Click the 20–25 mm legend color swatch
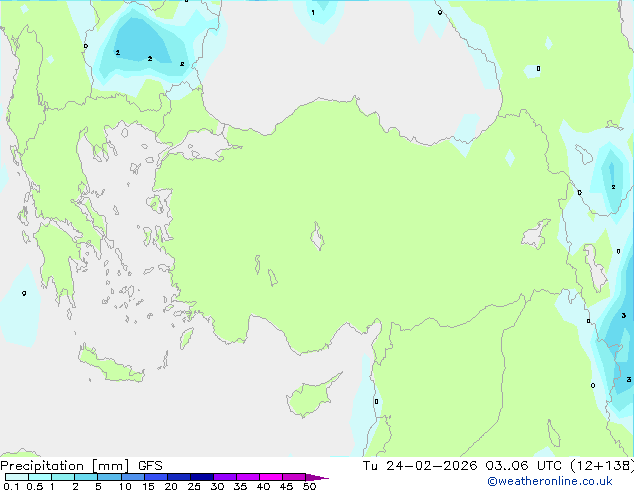634x490 pixels. tap(179, 477)
